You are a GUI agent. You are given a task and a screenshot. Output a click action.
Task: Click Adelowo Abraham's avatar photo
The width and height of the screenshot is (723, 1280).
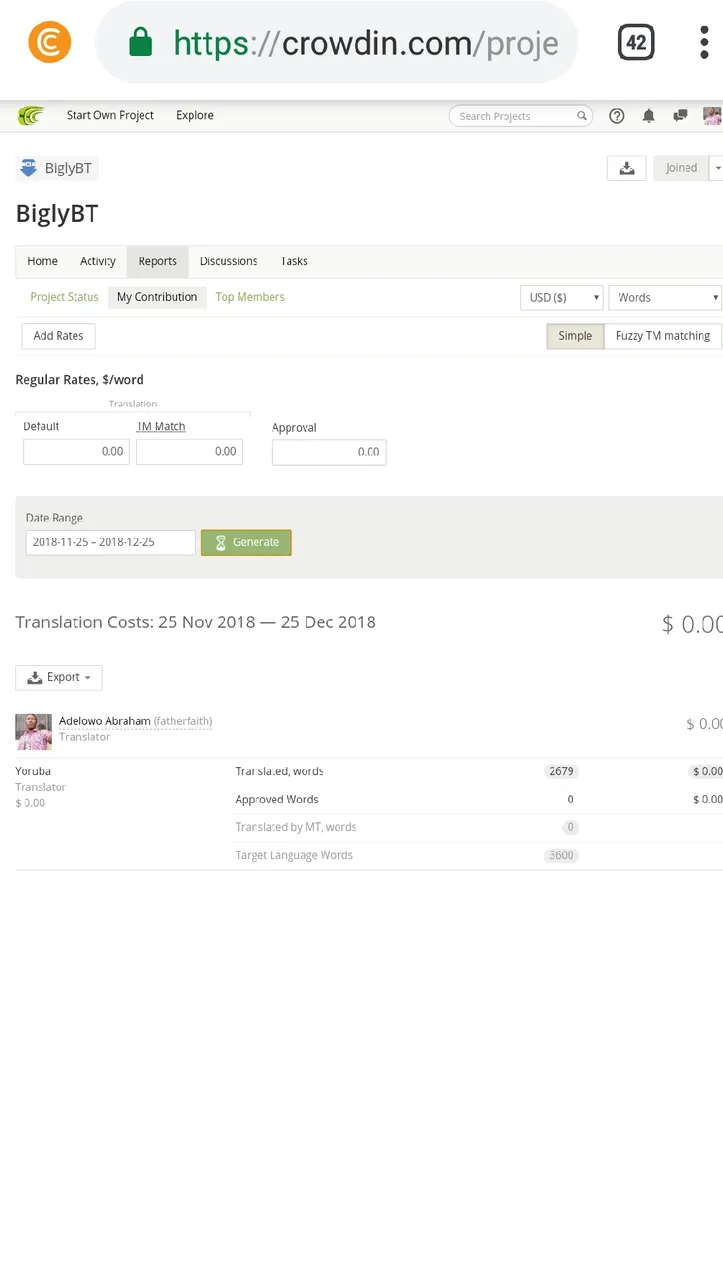pos(33,731)
